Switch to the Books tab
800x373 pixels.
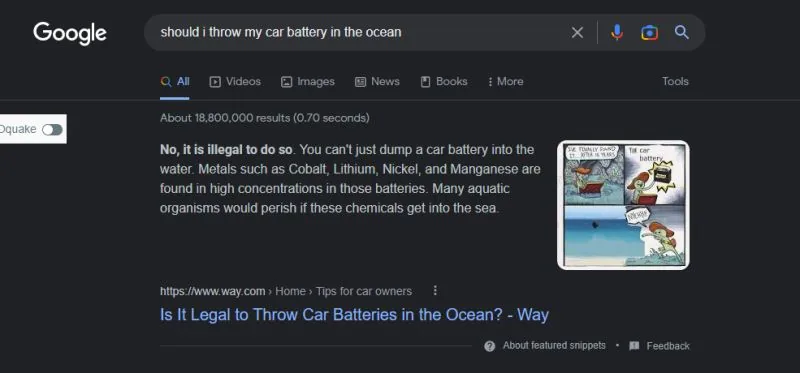point(444,82)
